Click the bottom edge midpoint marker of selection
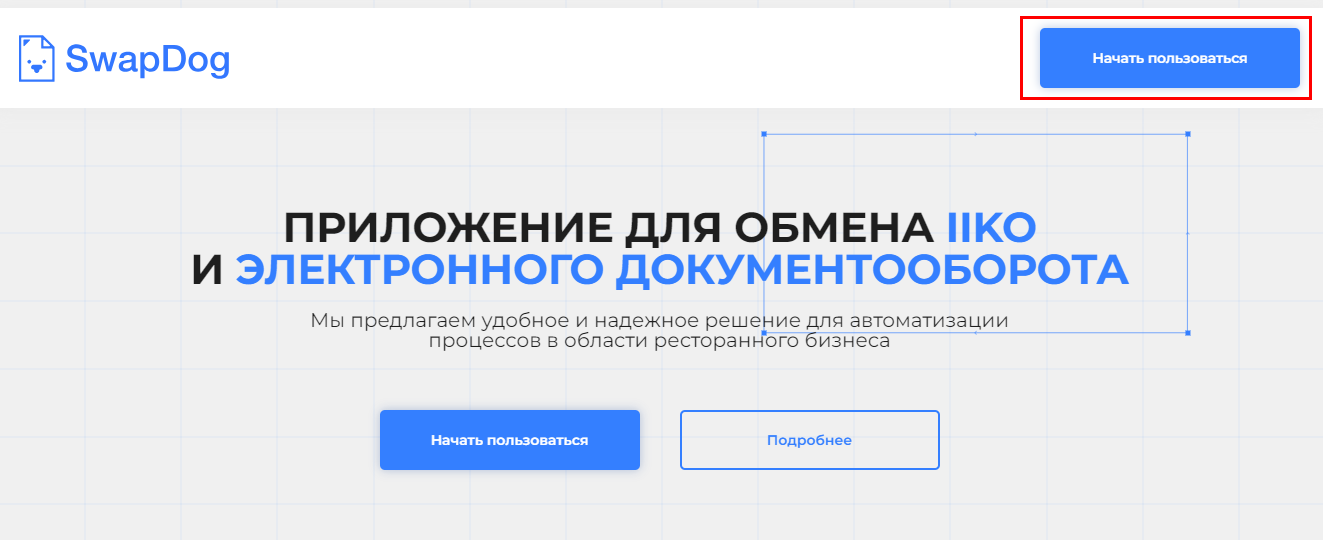This screenshot has height=540, width=1323. pos(976,332)
